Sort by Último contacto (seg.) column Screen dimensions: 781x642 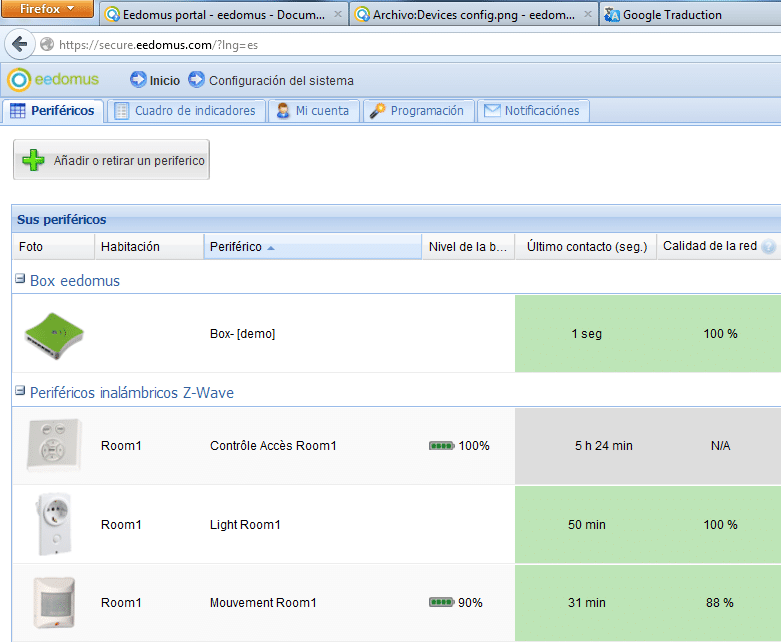pyautogui.click(x=586, y=247)
